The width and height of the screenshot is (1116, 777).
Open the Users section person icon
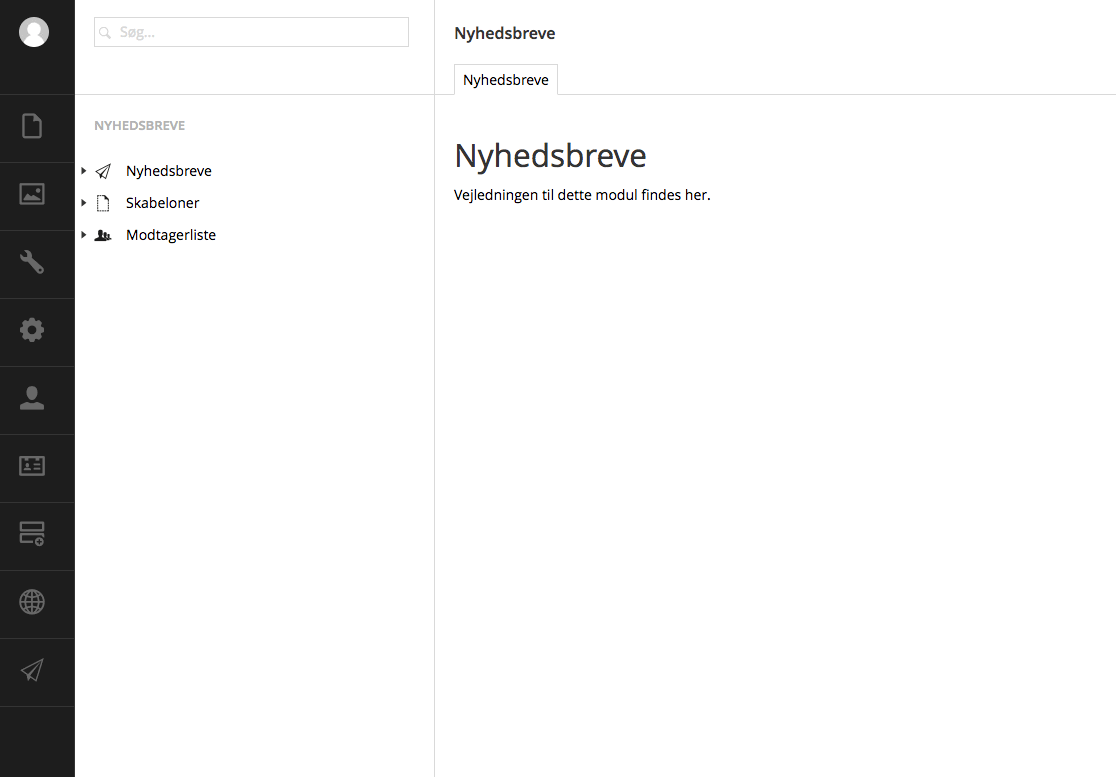[x=32, y=398]
